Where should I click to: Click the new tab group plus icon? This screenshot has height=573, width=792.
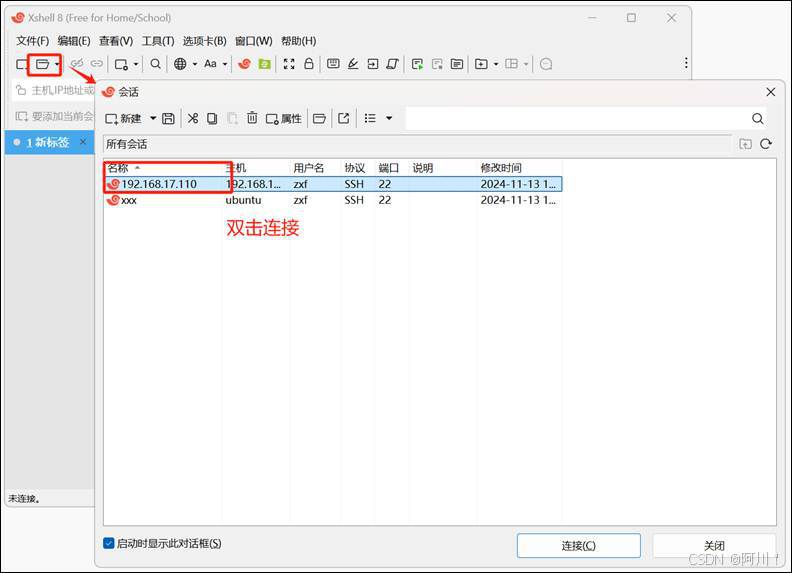click(481, 64)
